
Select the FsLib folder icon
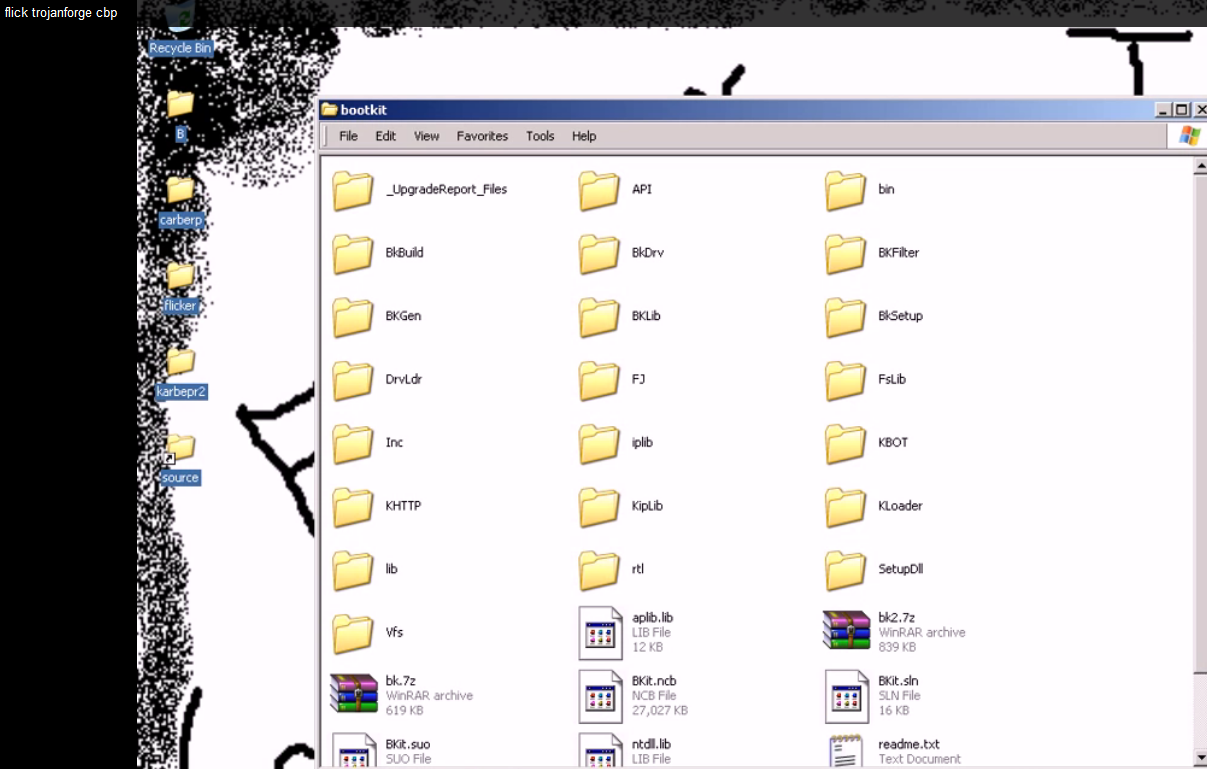(x=845, y=380)
